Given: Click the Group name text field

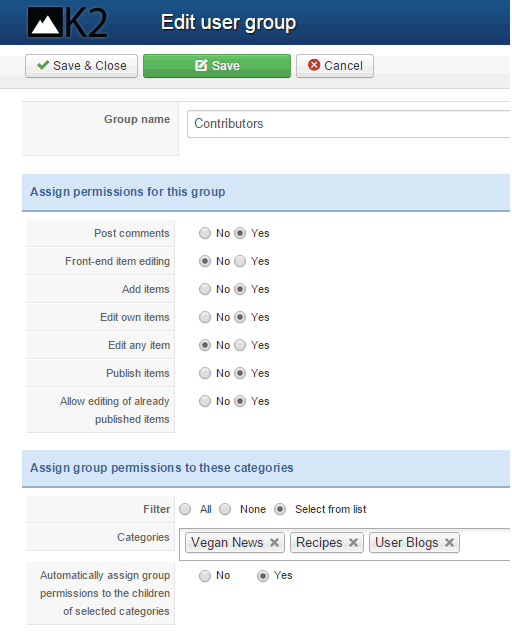Looking at the screenshot, I should pyautogui.click(x=349, y=124).
